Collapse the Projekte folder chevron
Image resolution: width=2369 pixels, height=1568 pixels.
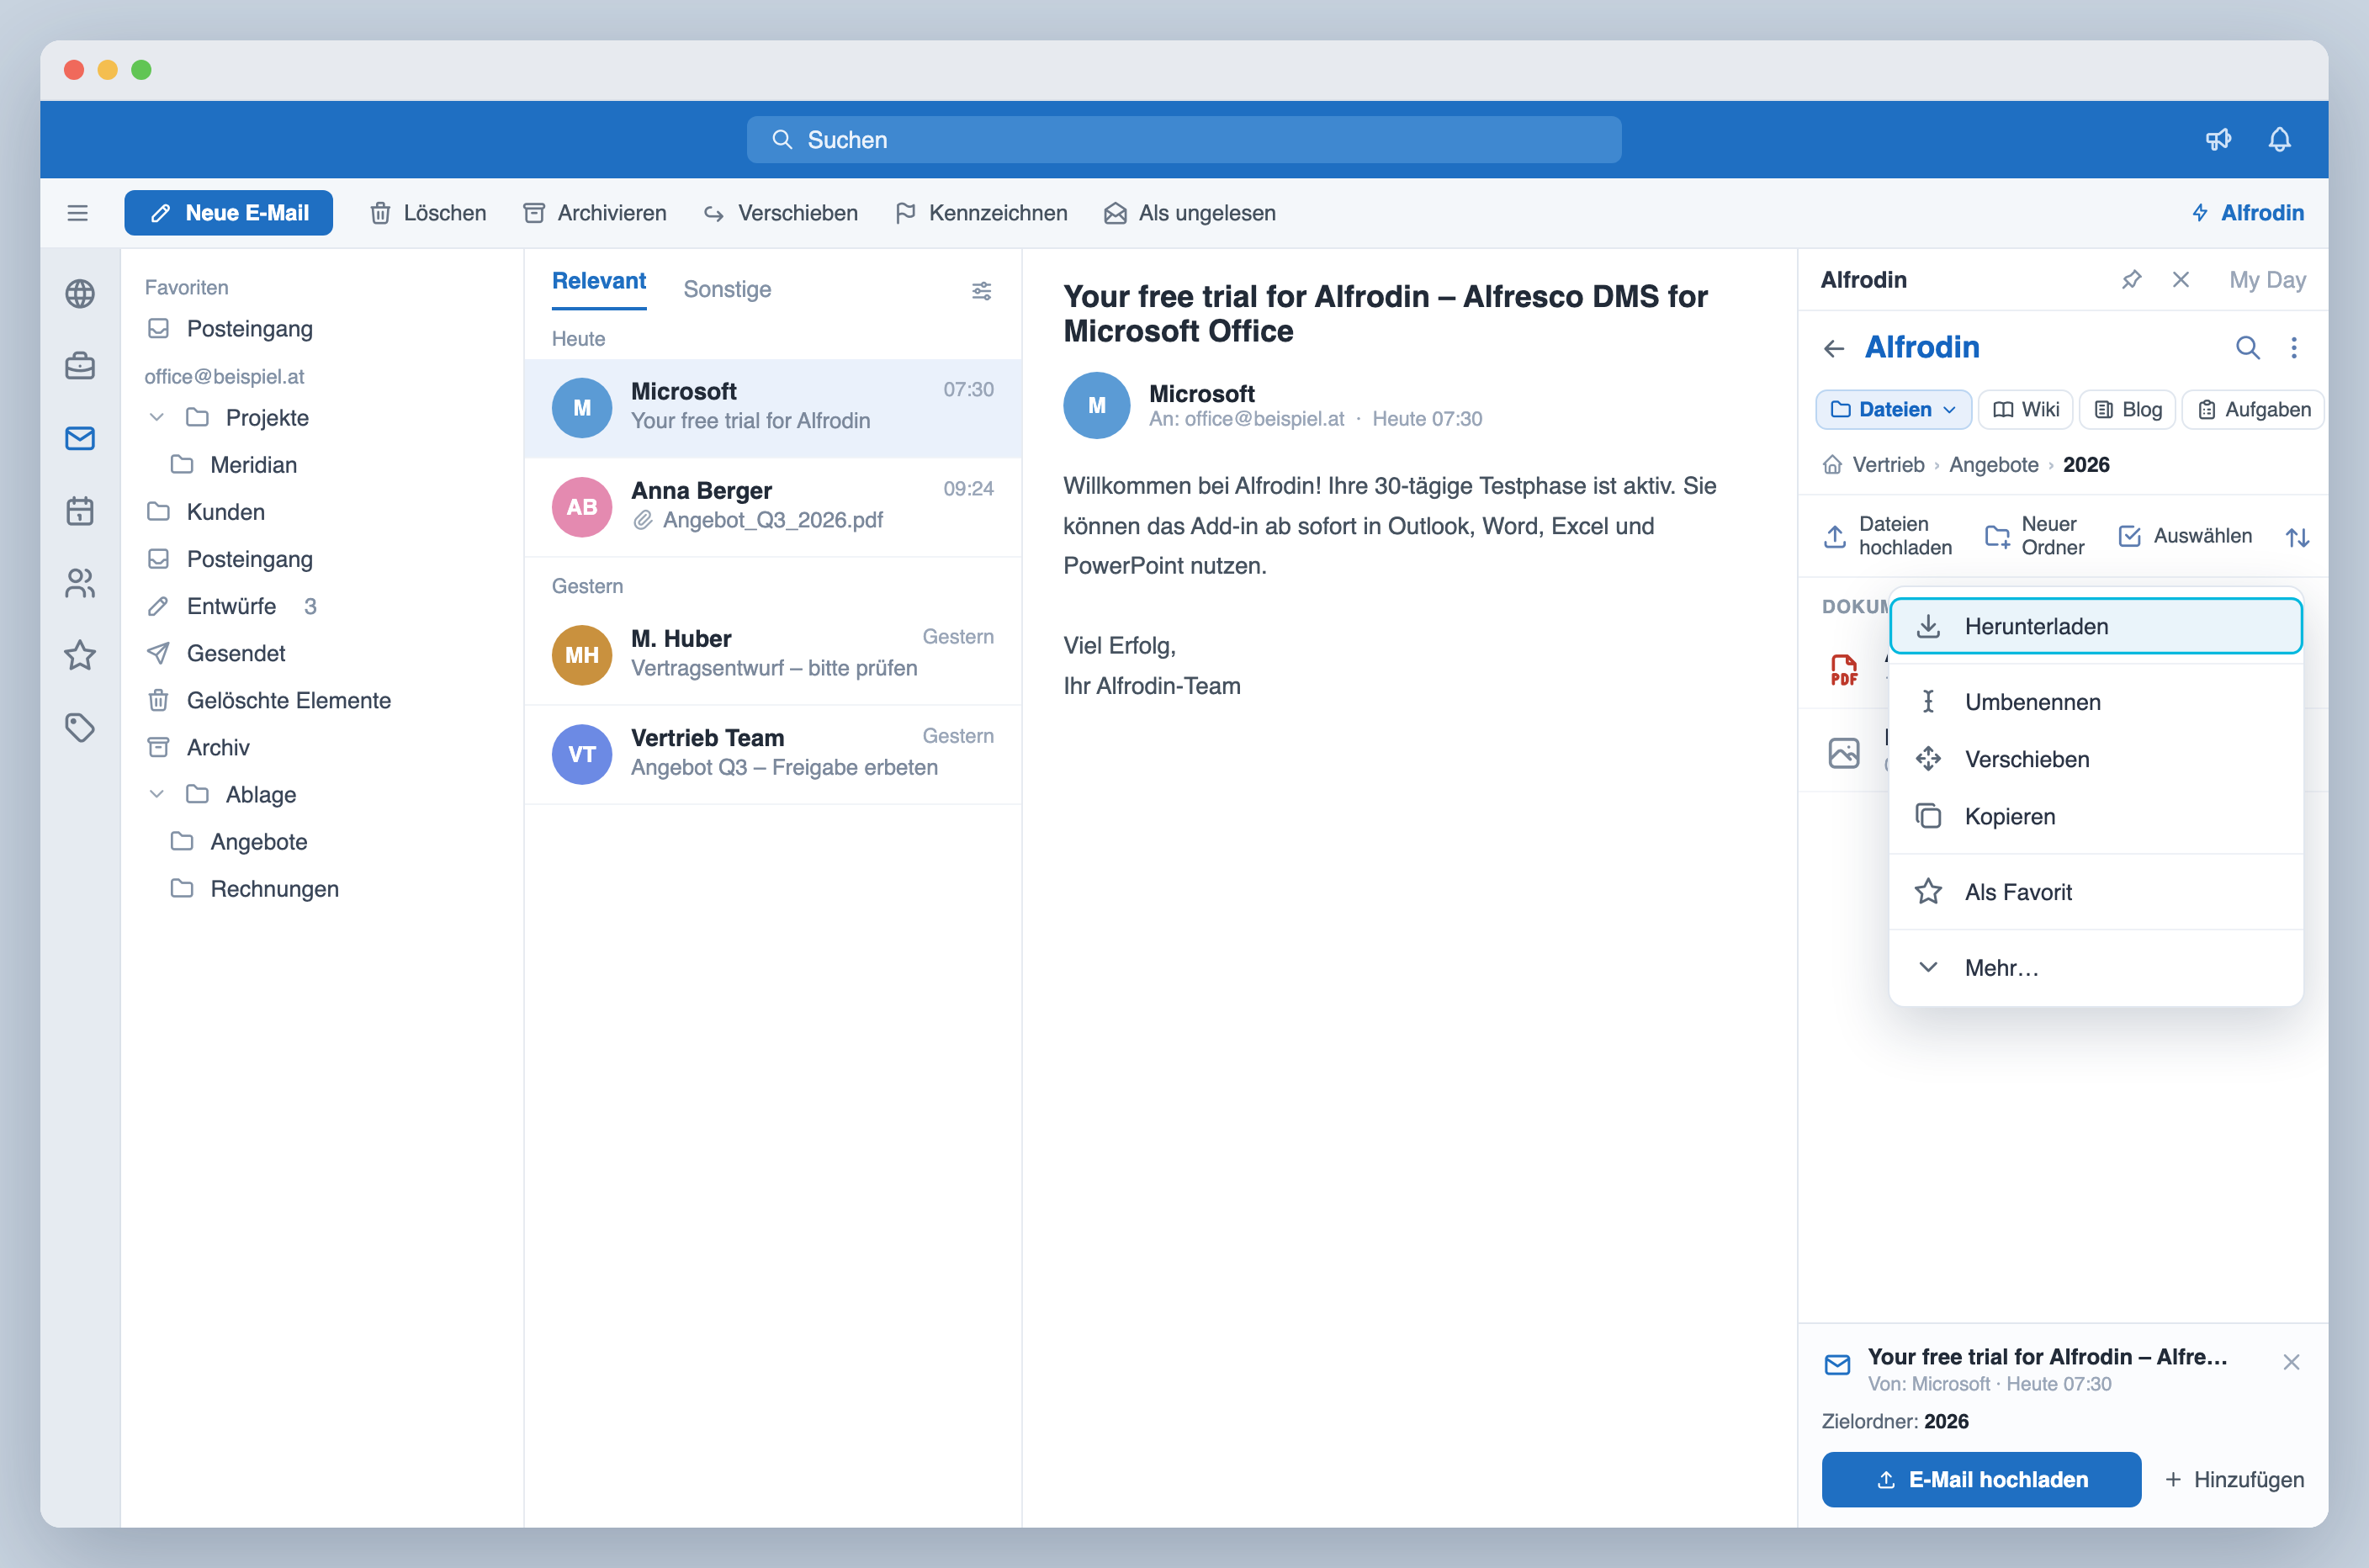(x=156, y=417)
